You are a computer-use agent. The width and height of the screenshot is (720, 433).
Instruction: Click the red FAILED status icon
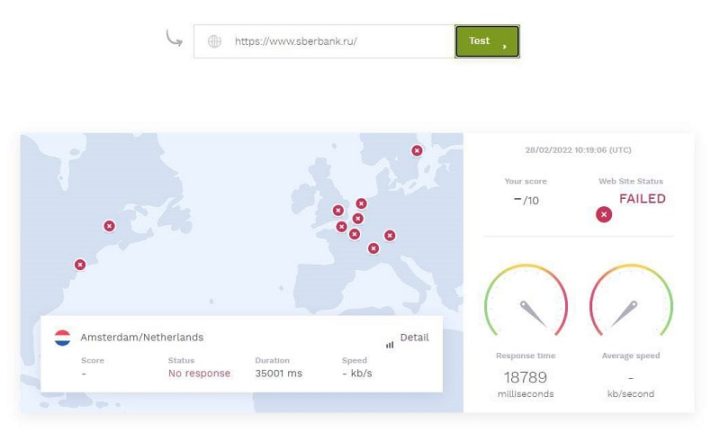(604, 214)
